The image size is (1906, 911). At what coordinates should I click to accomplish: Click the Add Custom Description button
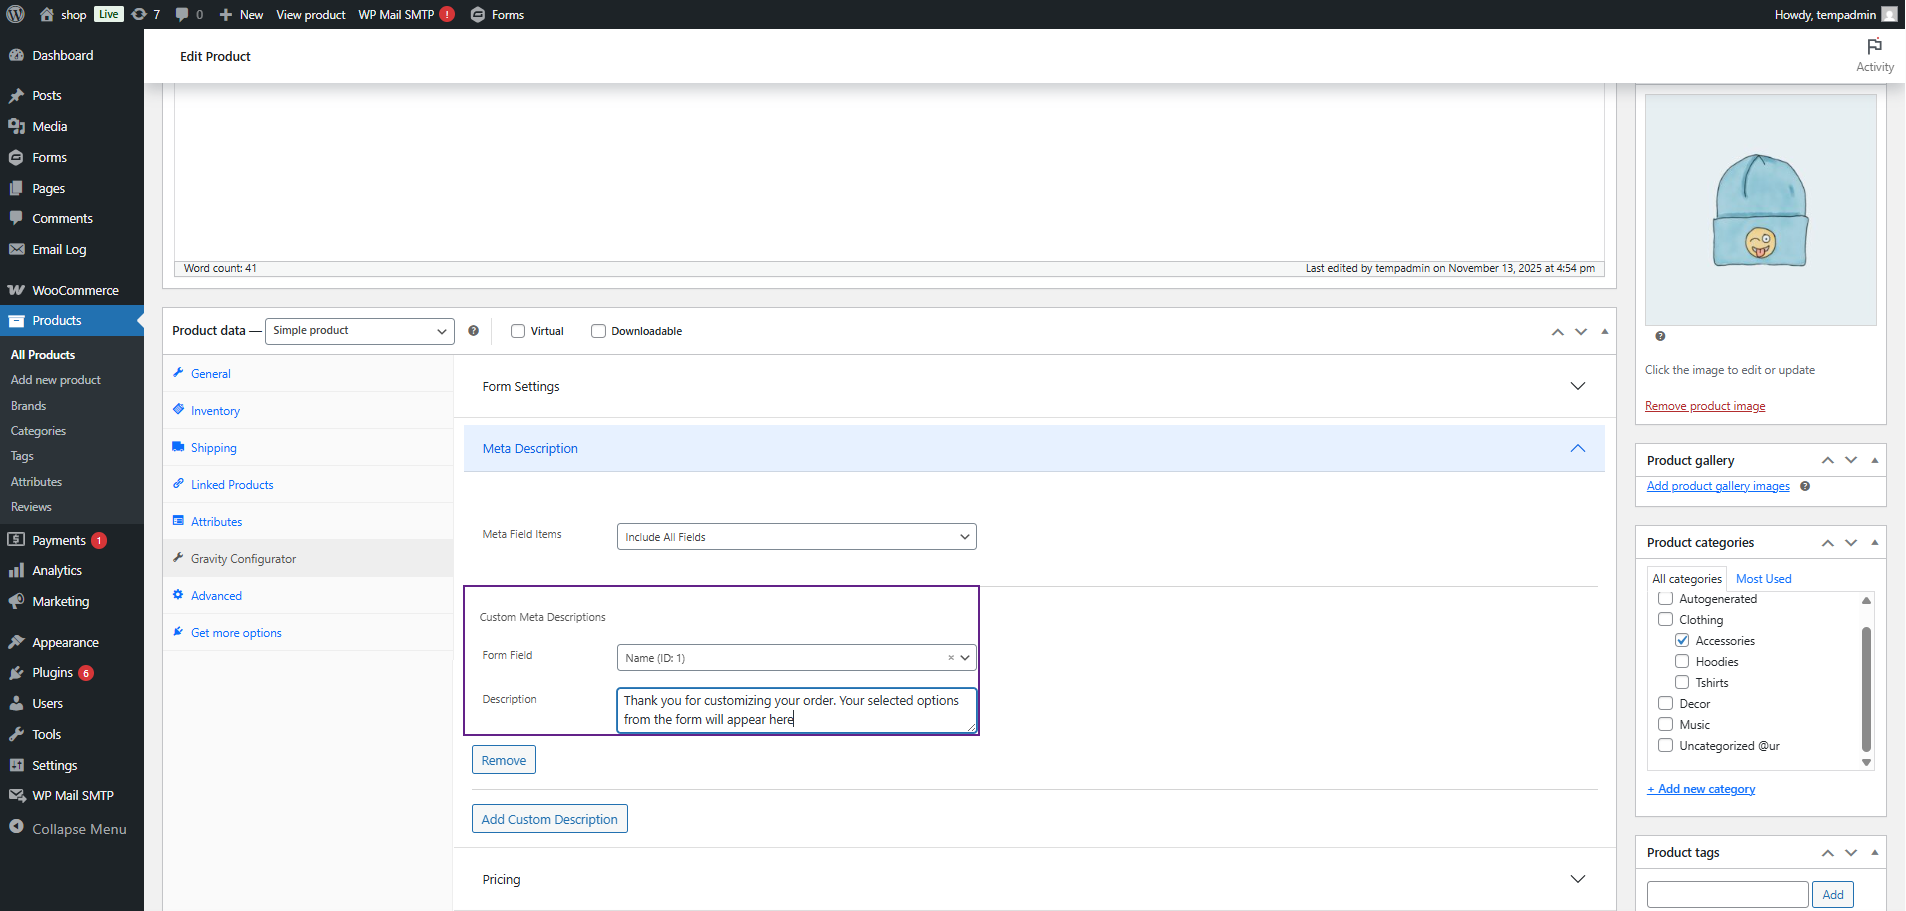[x=549, y=819]
